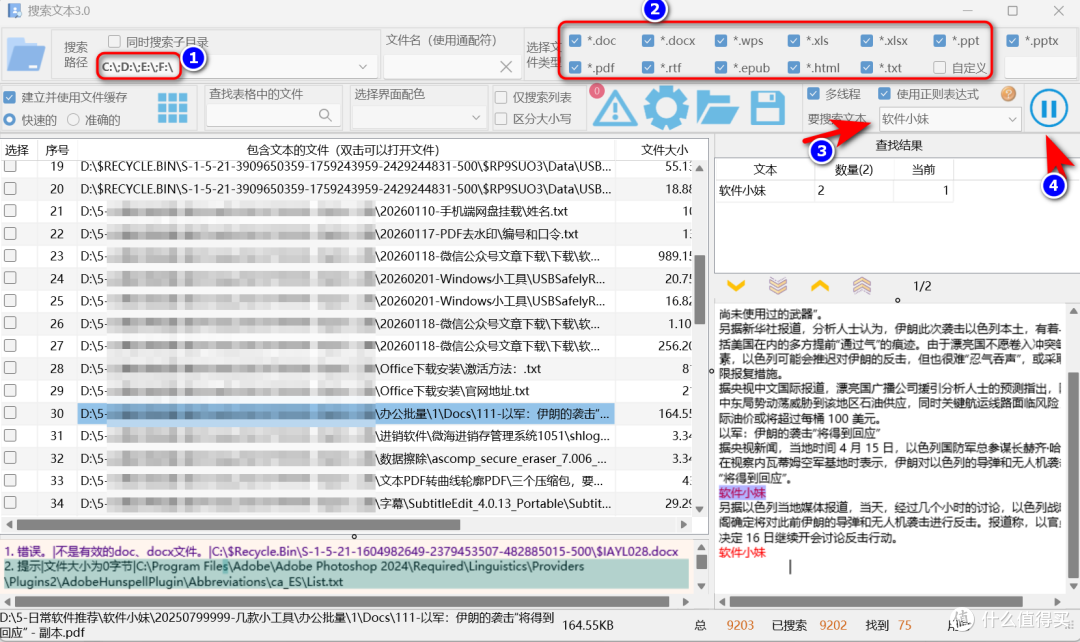Click the purple highlighted 软件小妹 match
The height and width of the screenshot is (642, 1080).
click(x=742, y=493)
